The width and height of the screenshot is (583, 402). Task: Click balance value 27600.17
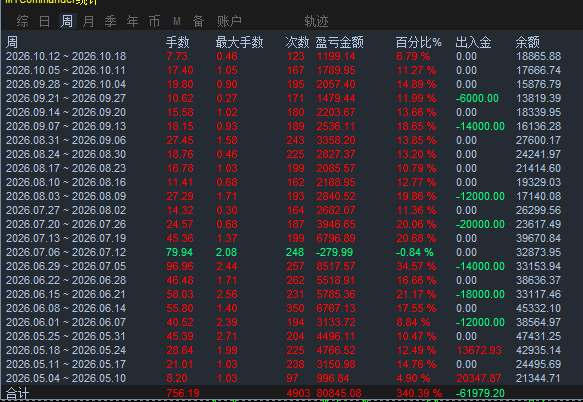[538, 140]
